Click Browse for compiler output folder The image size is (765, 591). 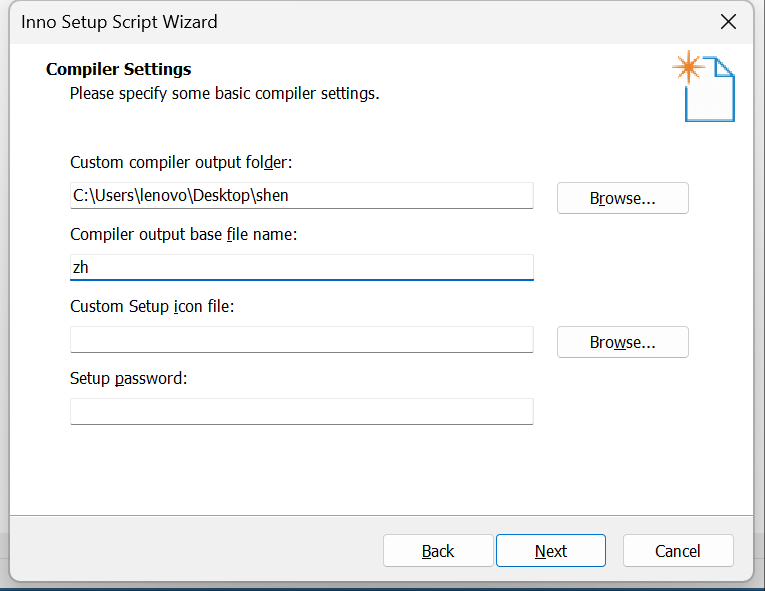pyautogui.click(x=623, y=198)
